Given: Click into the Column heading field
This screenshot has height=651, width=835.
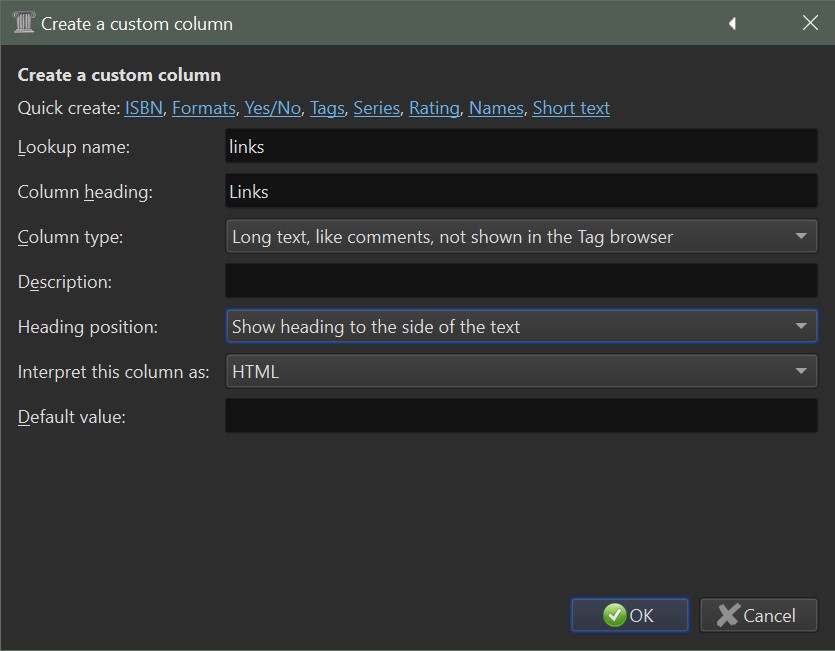Looking at the screenshot, I should (521, 191).
